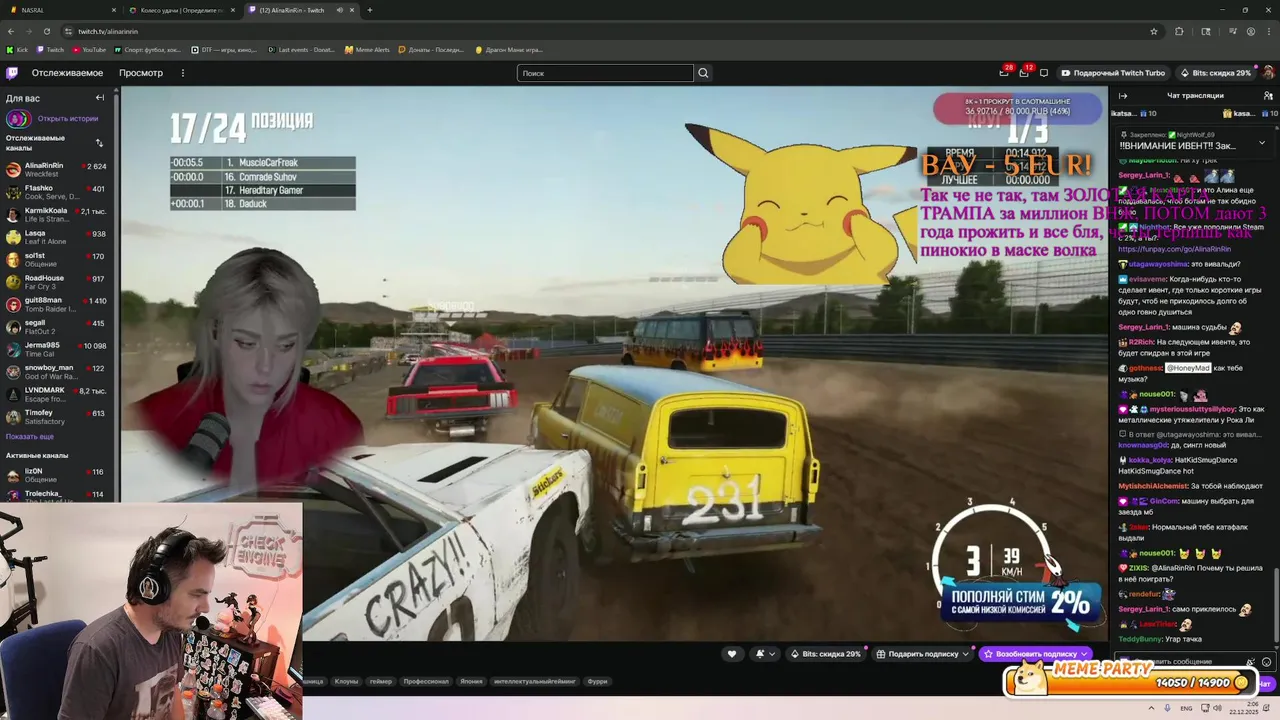This screenshot has width=1280, height=720.
Task: Click the magnifier search button
Action: tap(703, 73)
